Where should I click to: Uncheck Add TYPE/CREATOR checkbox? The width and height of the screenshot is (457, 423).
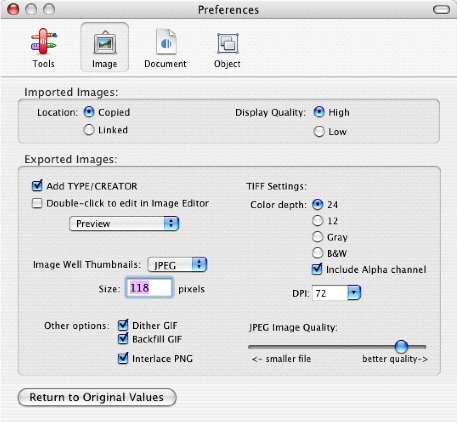click(x=37, y=186)
